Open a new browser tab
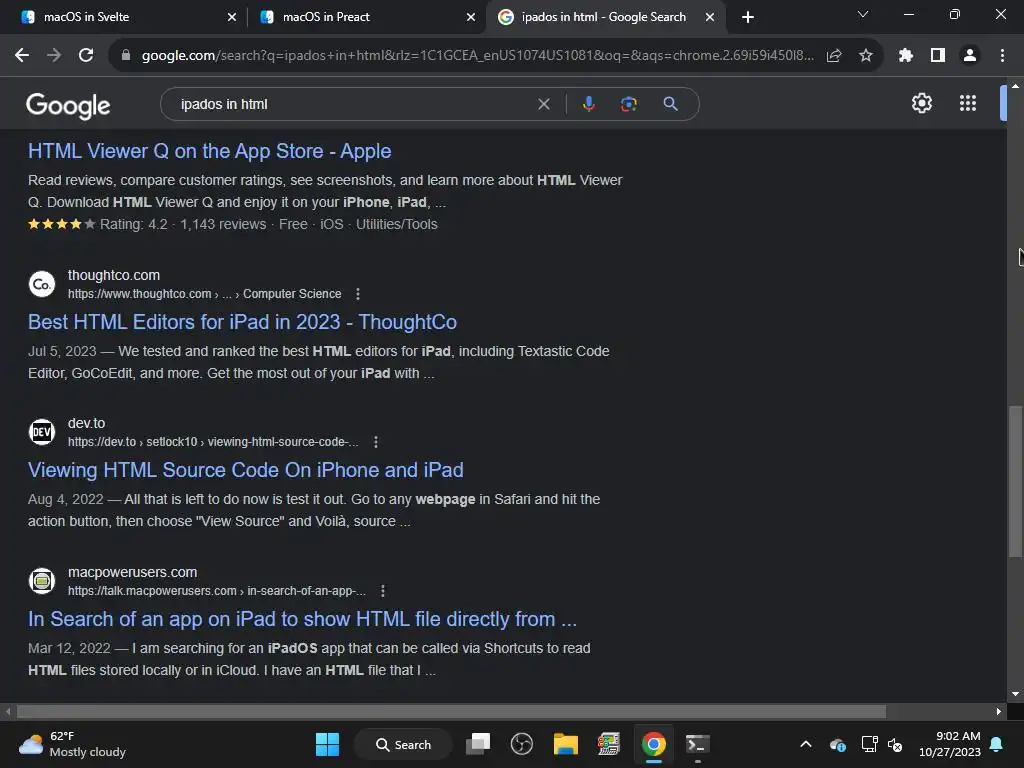 pyautogui.click(x=748, y=17)
